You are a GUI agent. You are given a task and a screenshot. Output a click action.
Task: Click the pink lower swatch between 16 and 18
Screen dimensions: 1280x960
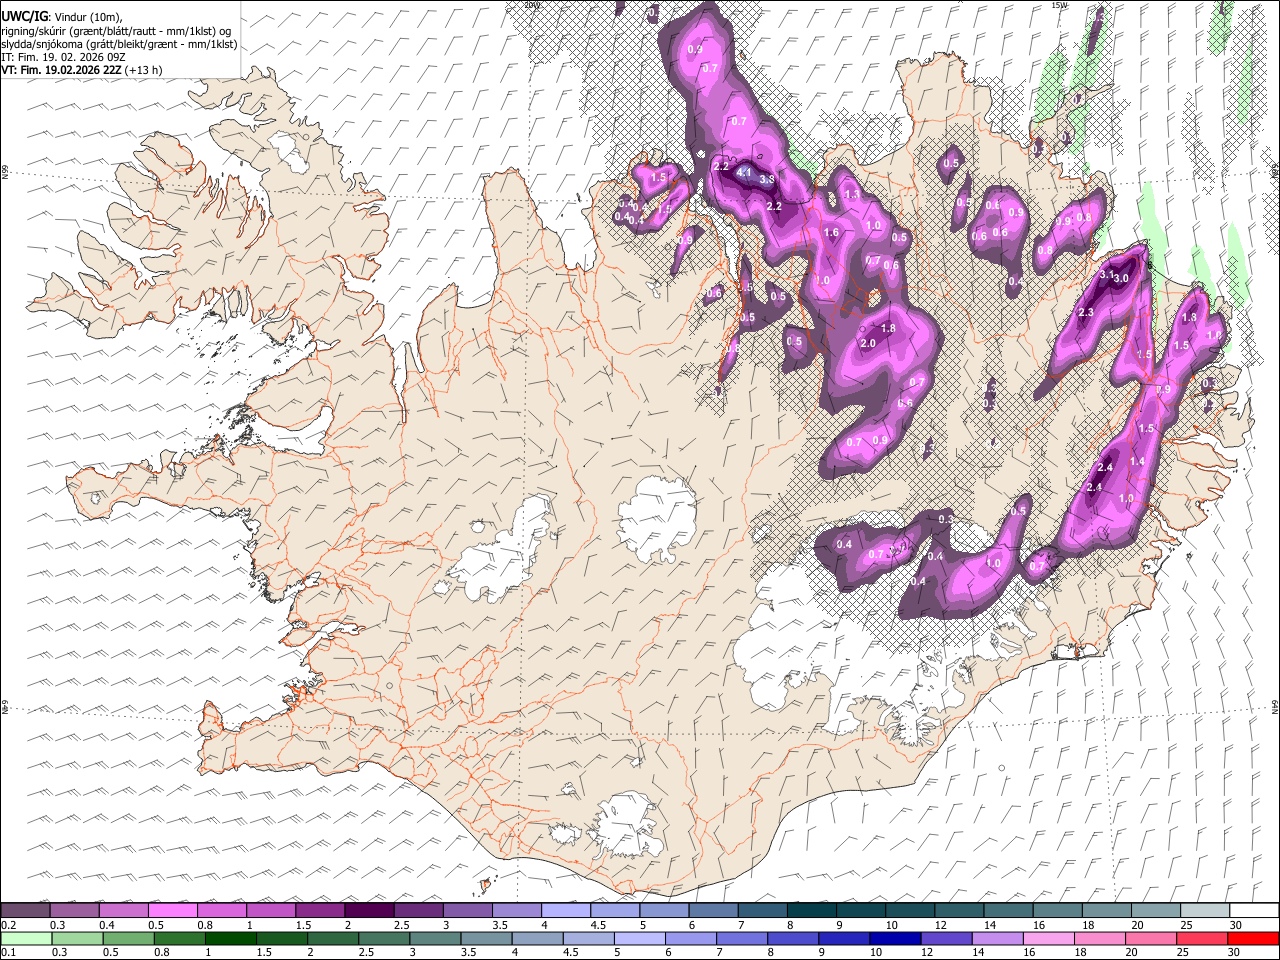1047,938
